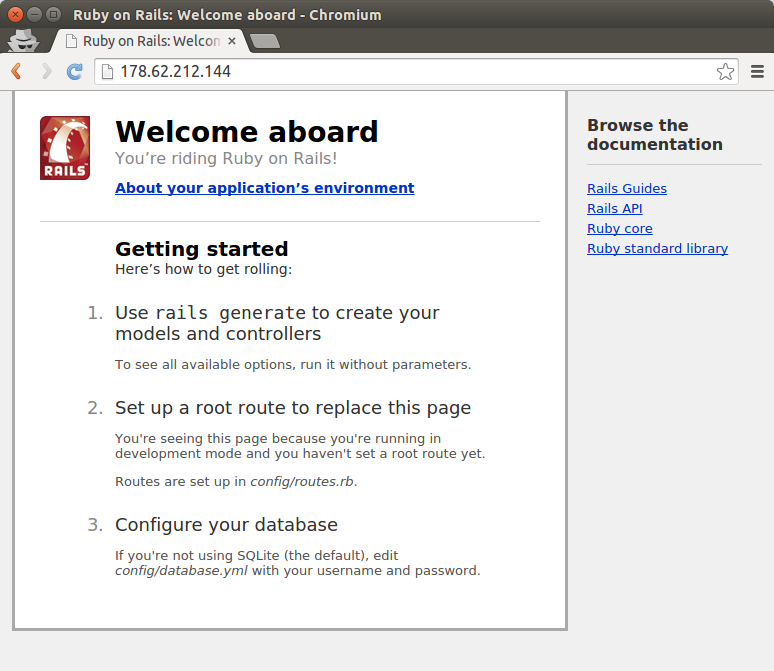Open About your application's environment link
The width and height of the screenshot is (774, 671).
pos(265,188)
